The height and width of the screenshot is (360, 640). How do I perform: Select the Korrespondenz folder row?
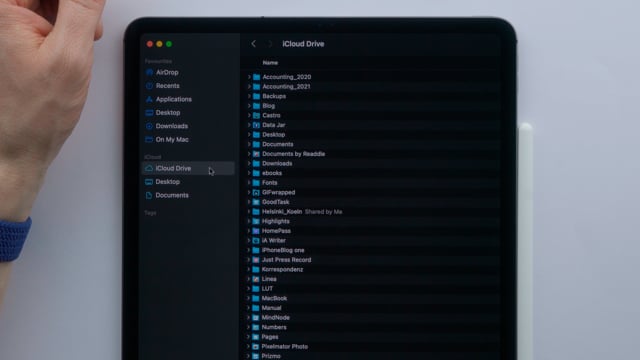click(371, 269)
